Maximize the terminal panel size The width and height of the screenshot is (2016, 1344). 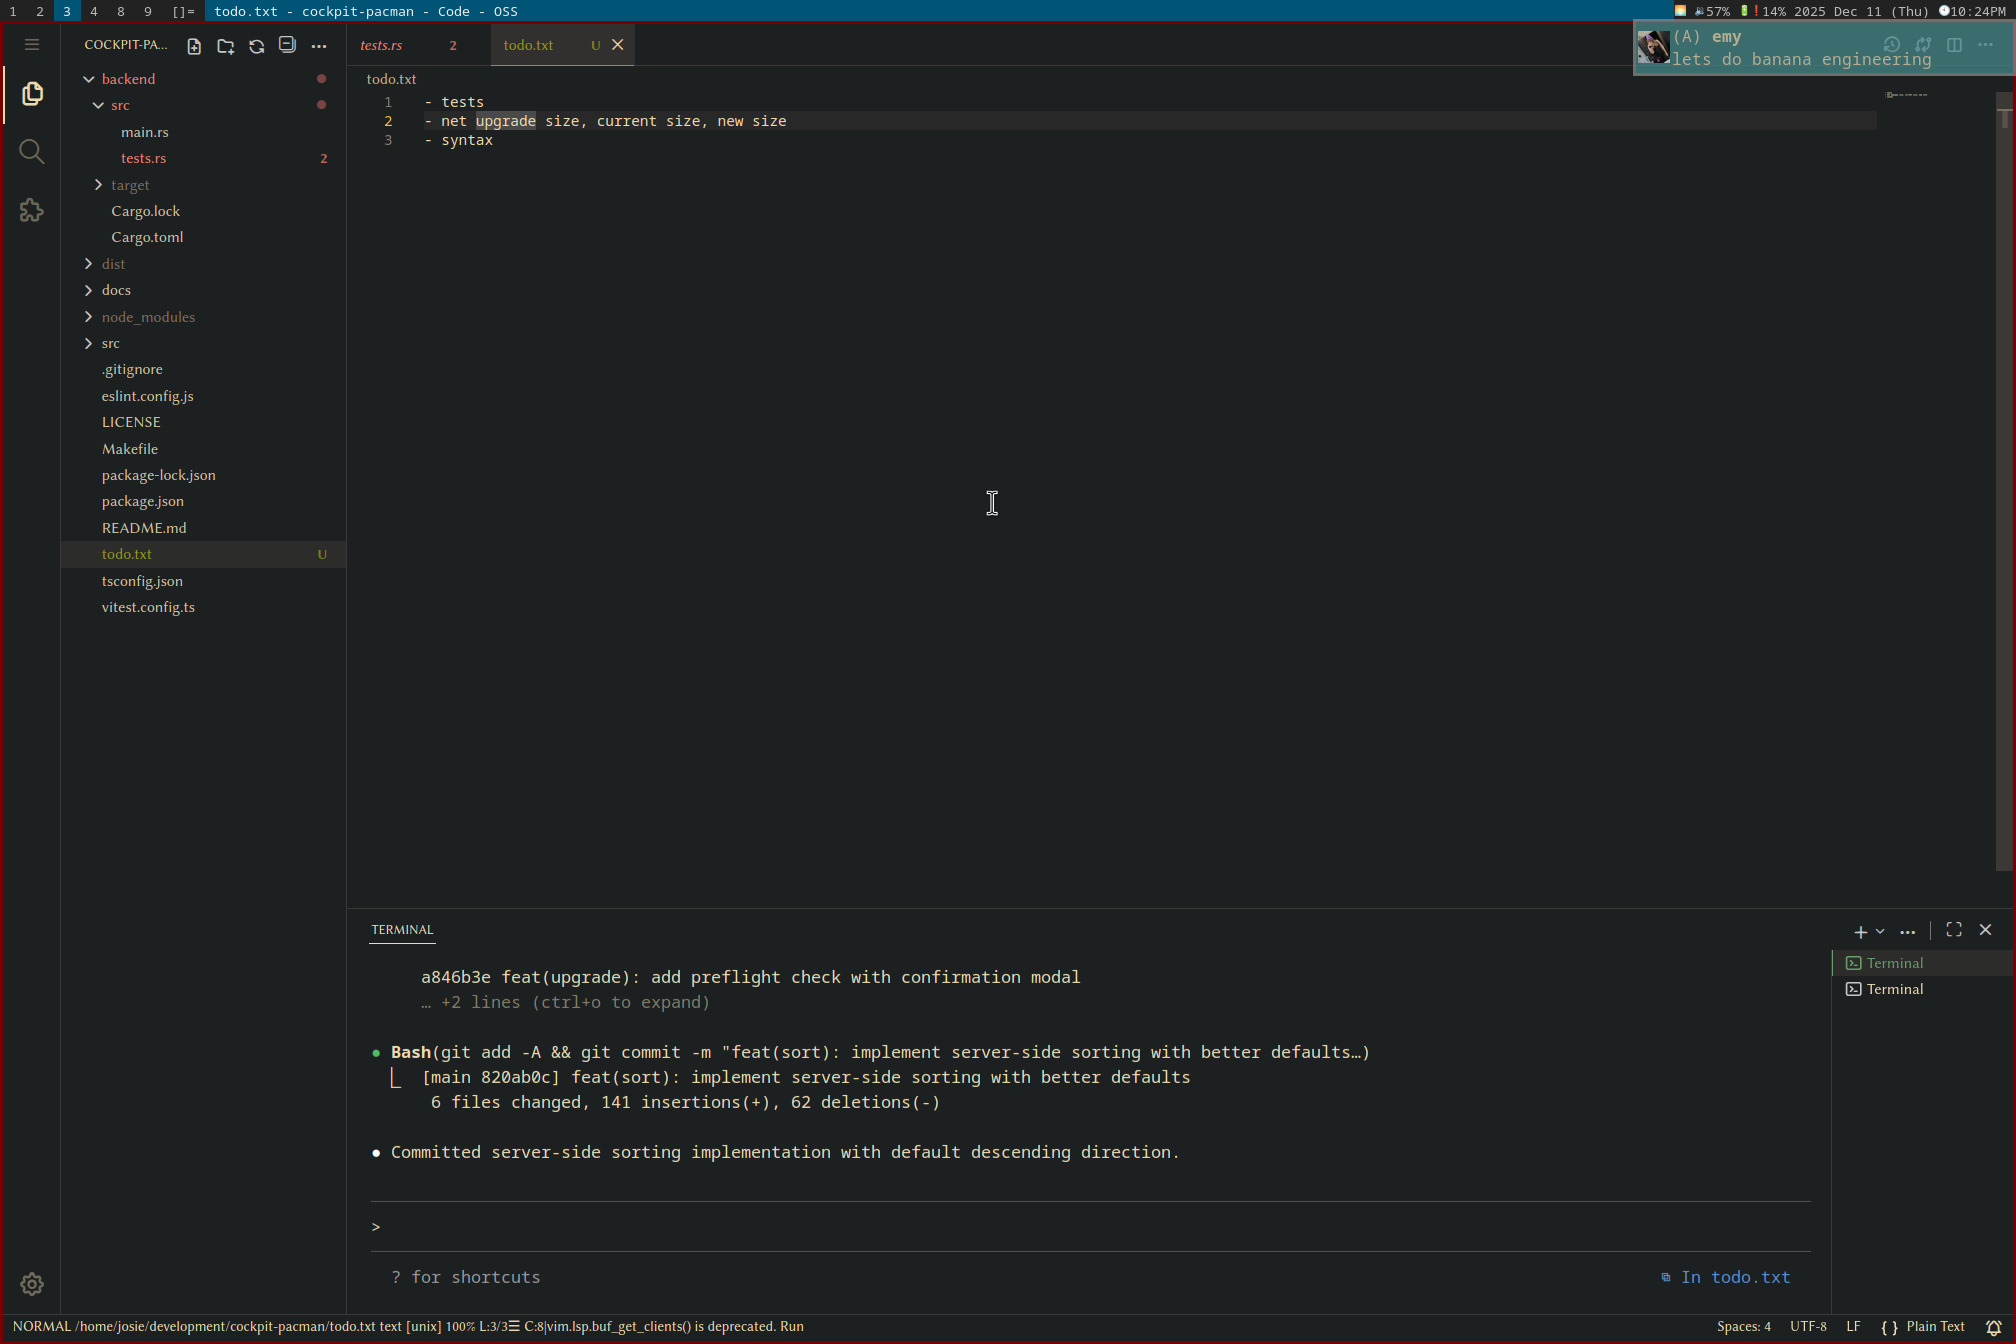[x=1954, y=930]
